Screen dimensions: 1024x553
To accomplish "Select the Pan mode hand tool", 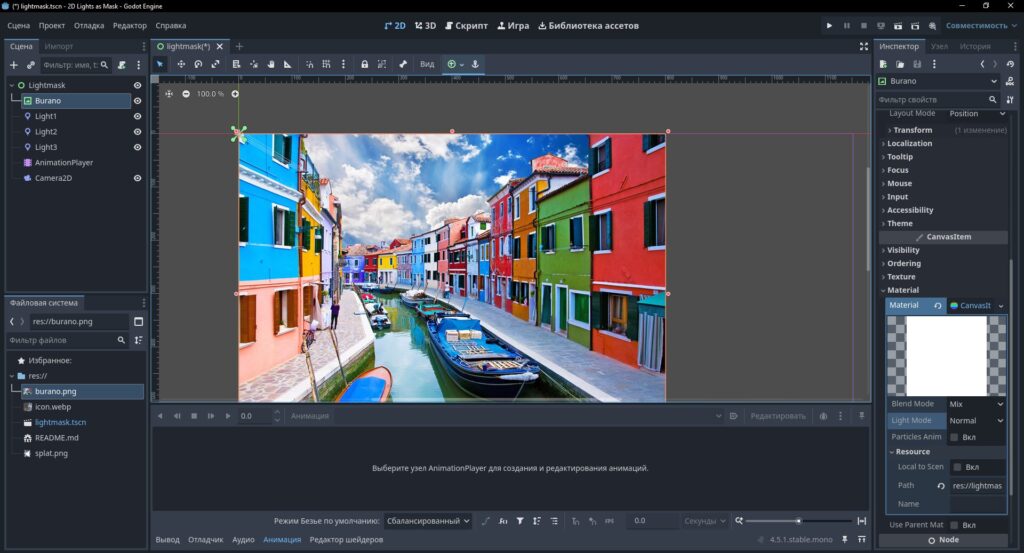I will coord(270,64).
